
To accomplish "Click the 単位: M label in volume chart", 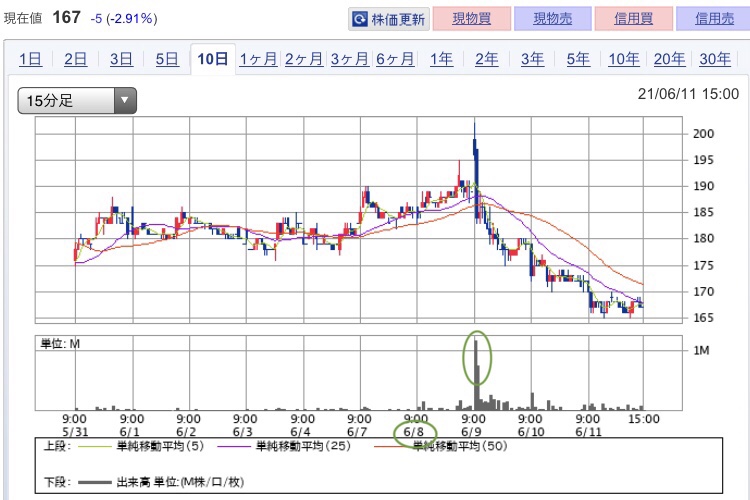I will [60, 344].
